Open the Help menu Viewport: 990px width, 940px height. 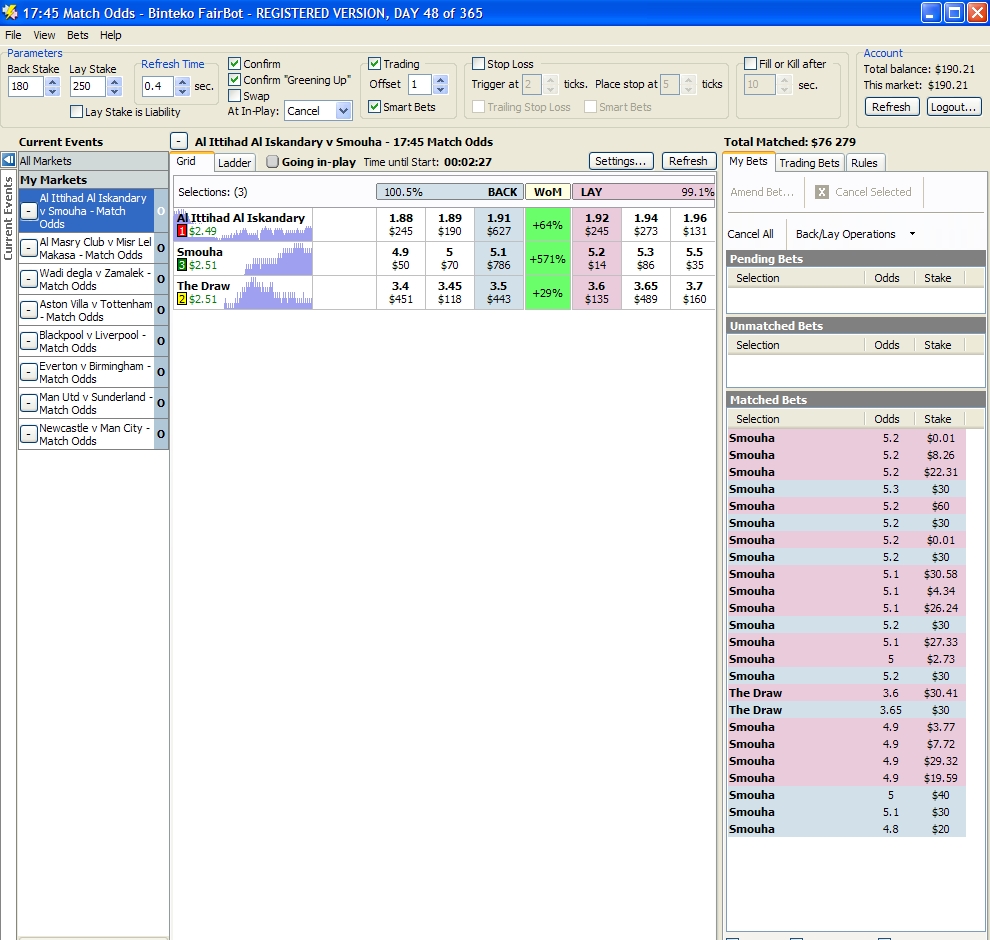point(110,35)
